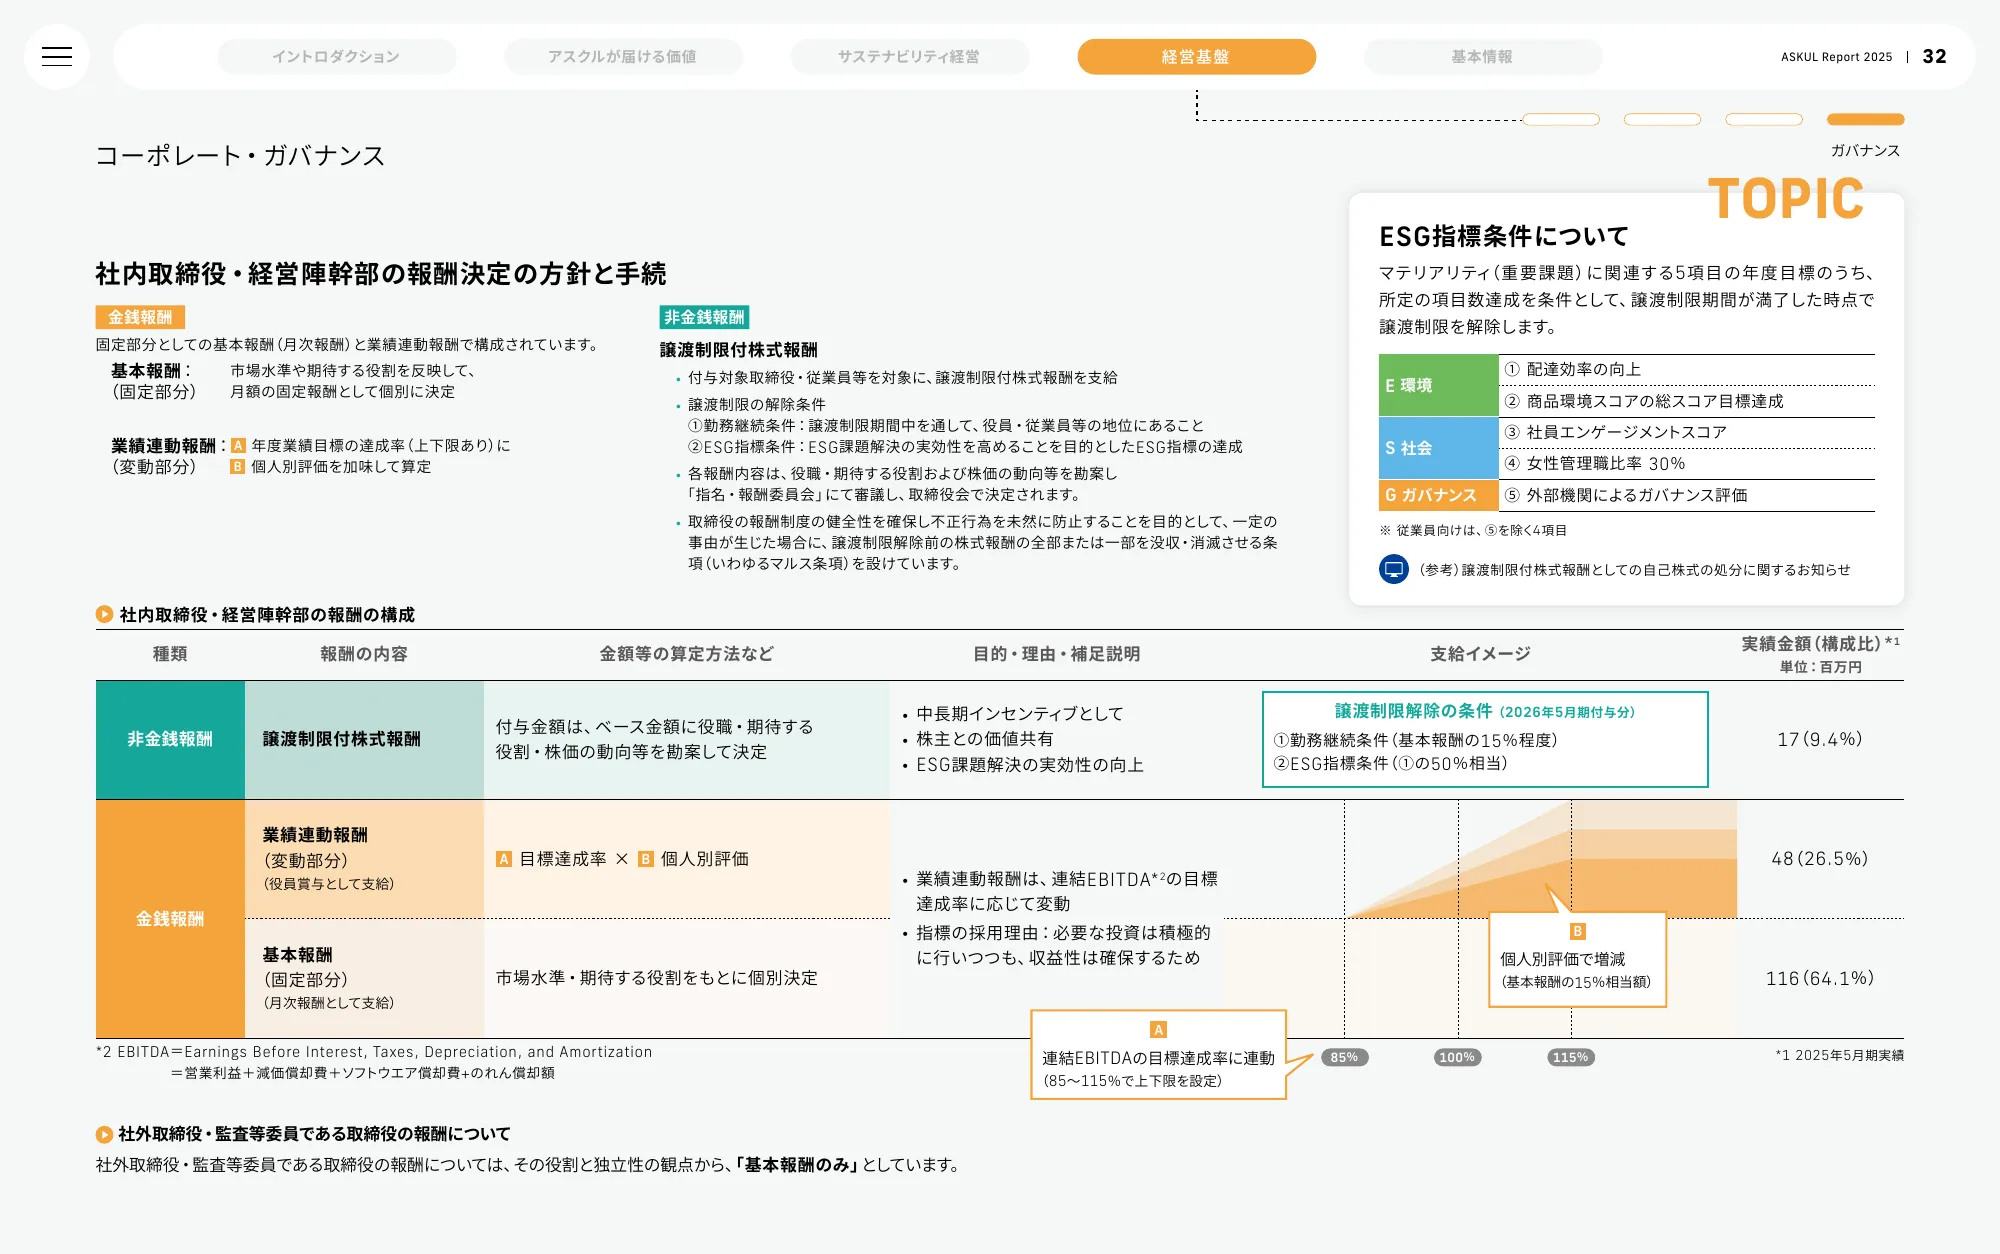Click the 譲渡制限解除の条件 box heading

pyautogui.click(x=1485, y=711)
